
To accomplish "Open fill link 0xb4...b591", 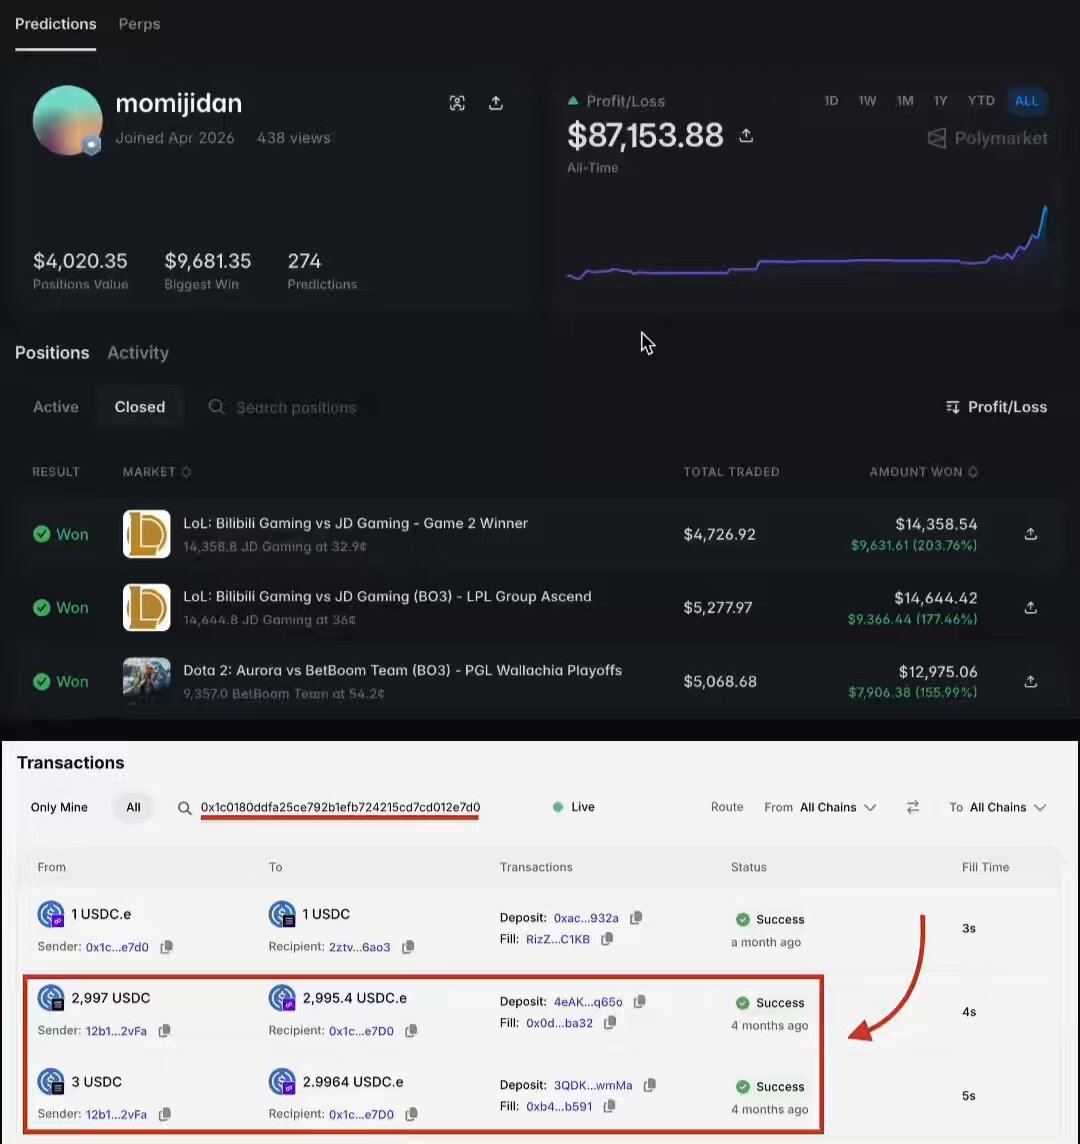I will [x=559, y=1107].
